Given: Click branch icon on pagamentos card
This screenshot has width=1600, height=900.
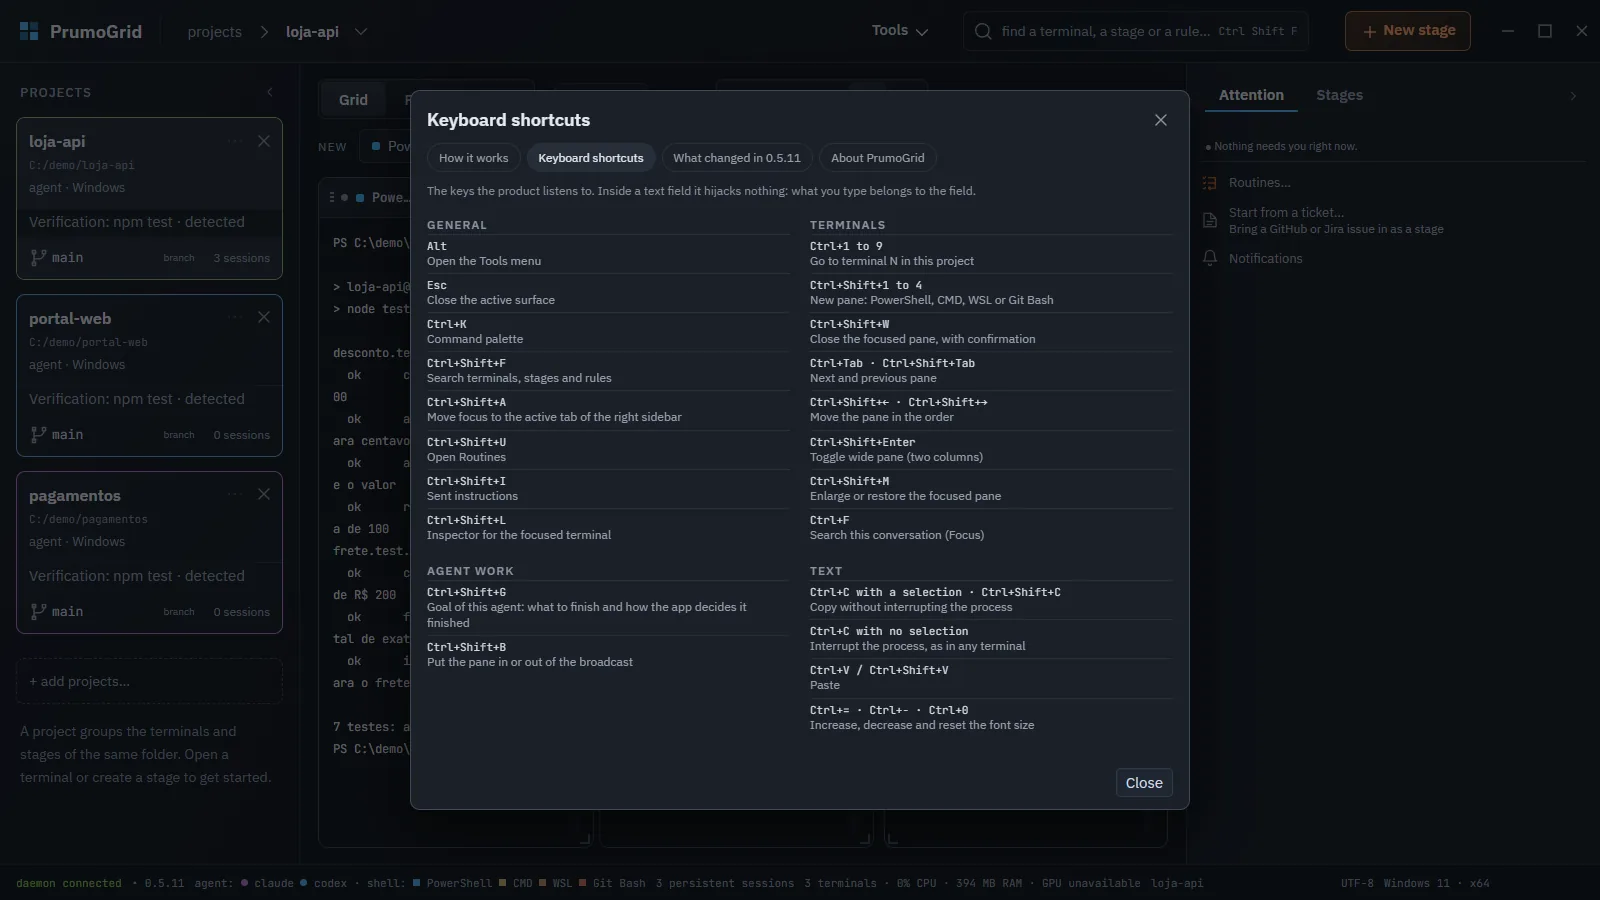Looking at the screenshot, I should (38, 611).
